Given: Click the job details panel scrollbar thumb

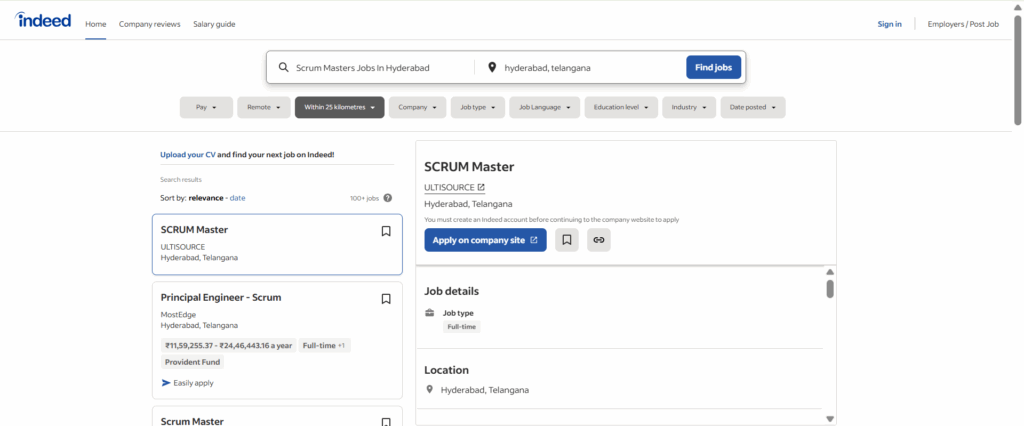Looking at the screenshot, I should [x=830, y=289].
